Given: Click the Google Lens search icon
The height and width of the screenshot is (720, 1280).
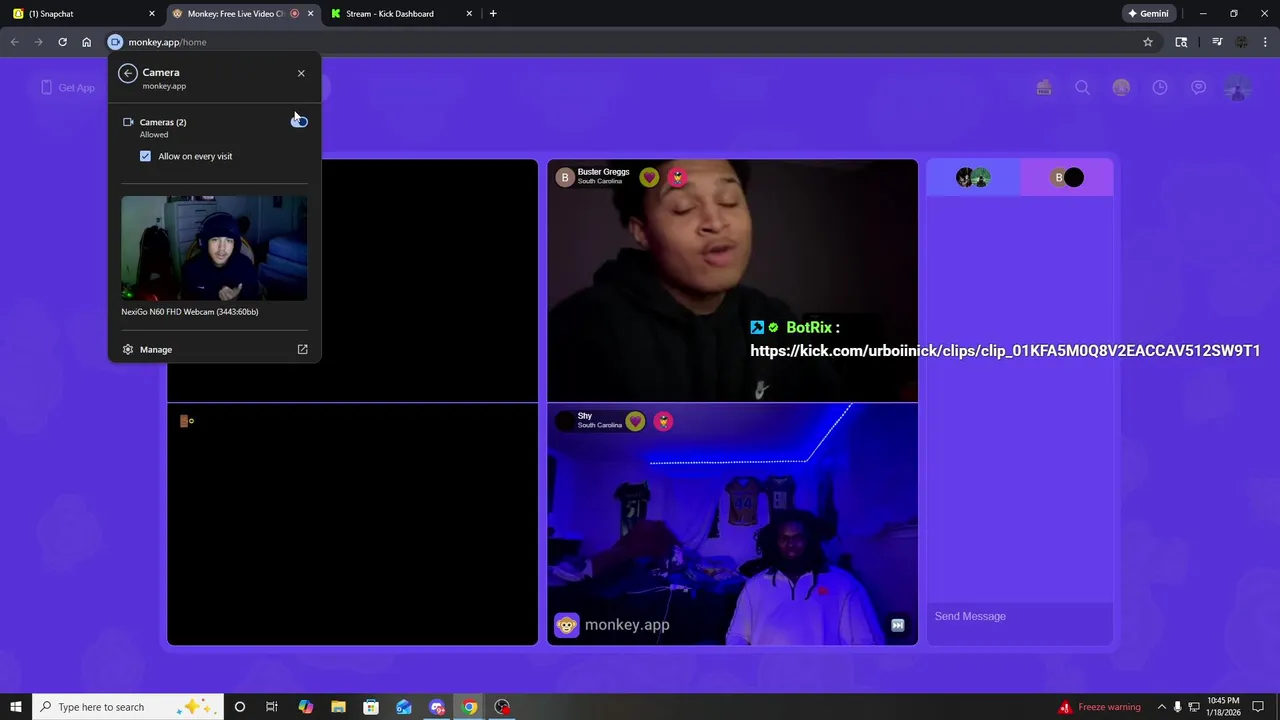Looking at the screenshot, I should click(1181, 42).
